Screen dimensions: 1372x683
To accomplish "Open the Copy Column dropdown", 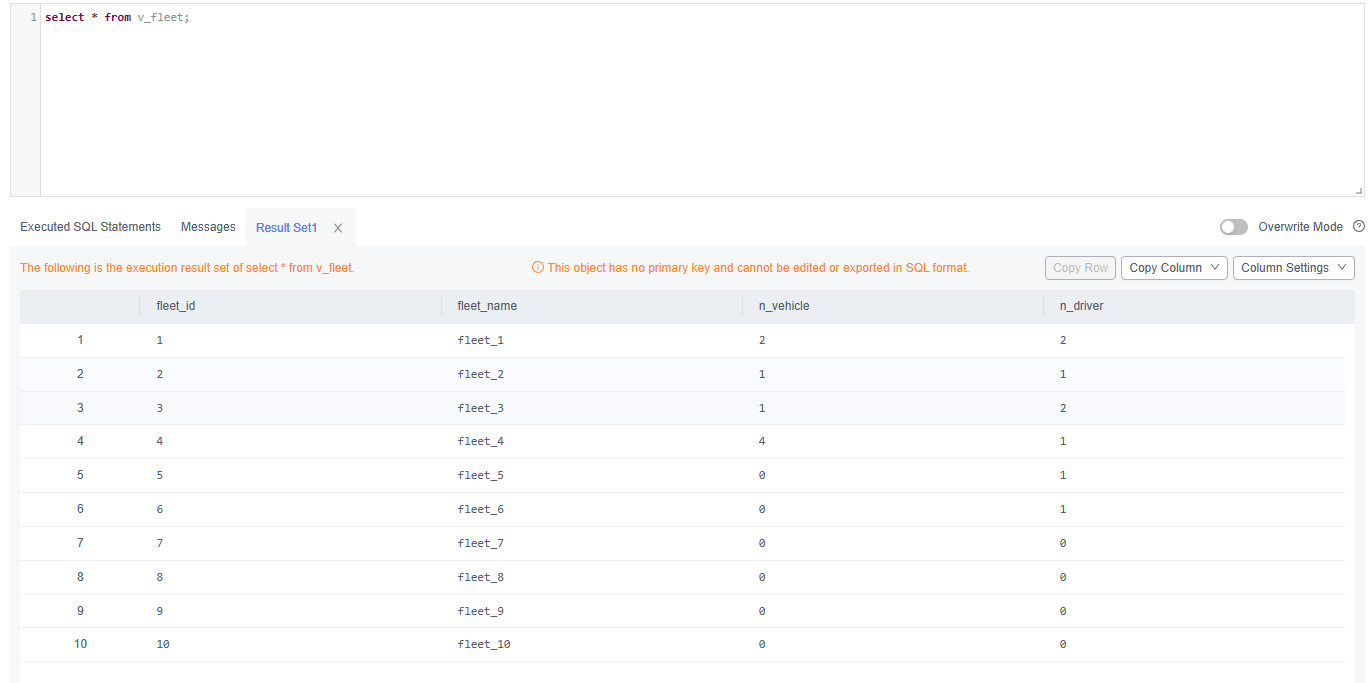I will coord(1174,268).
